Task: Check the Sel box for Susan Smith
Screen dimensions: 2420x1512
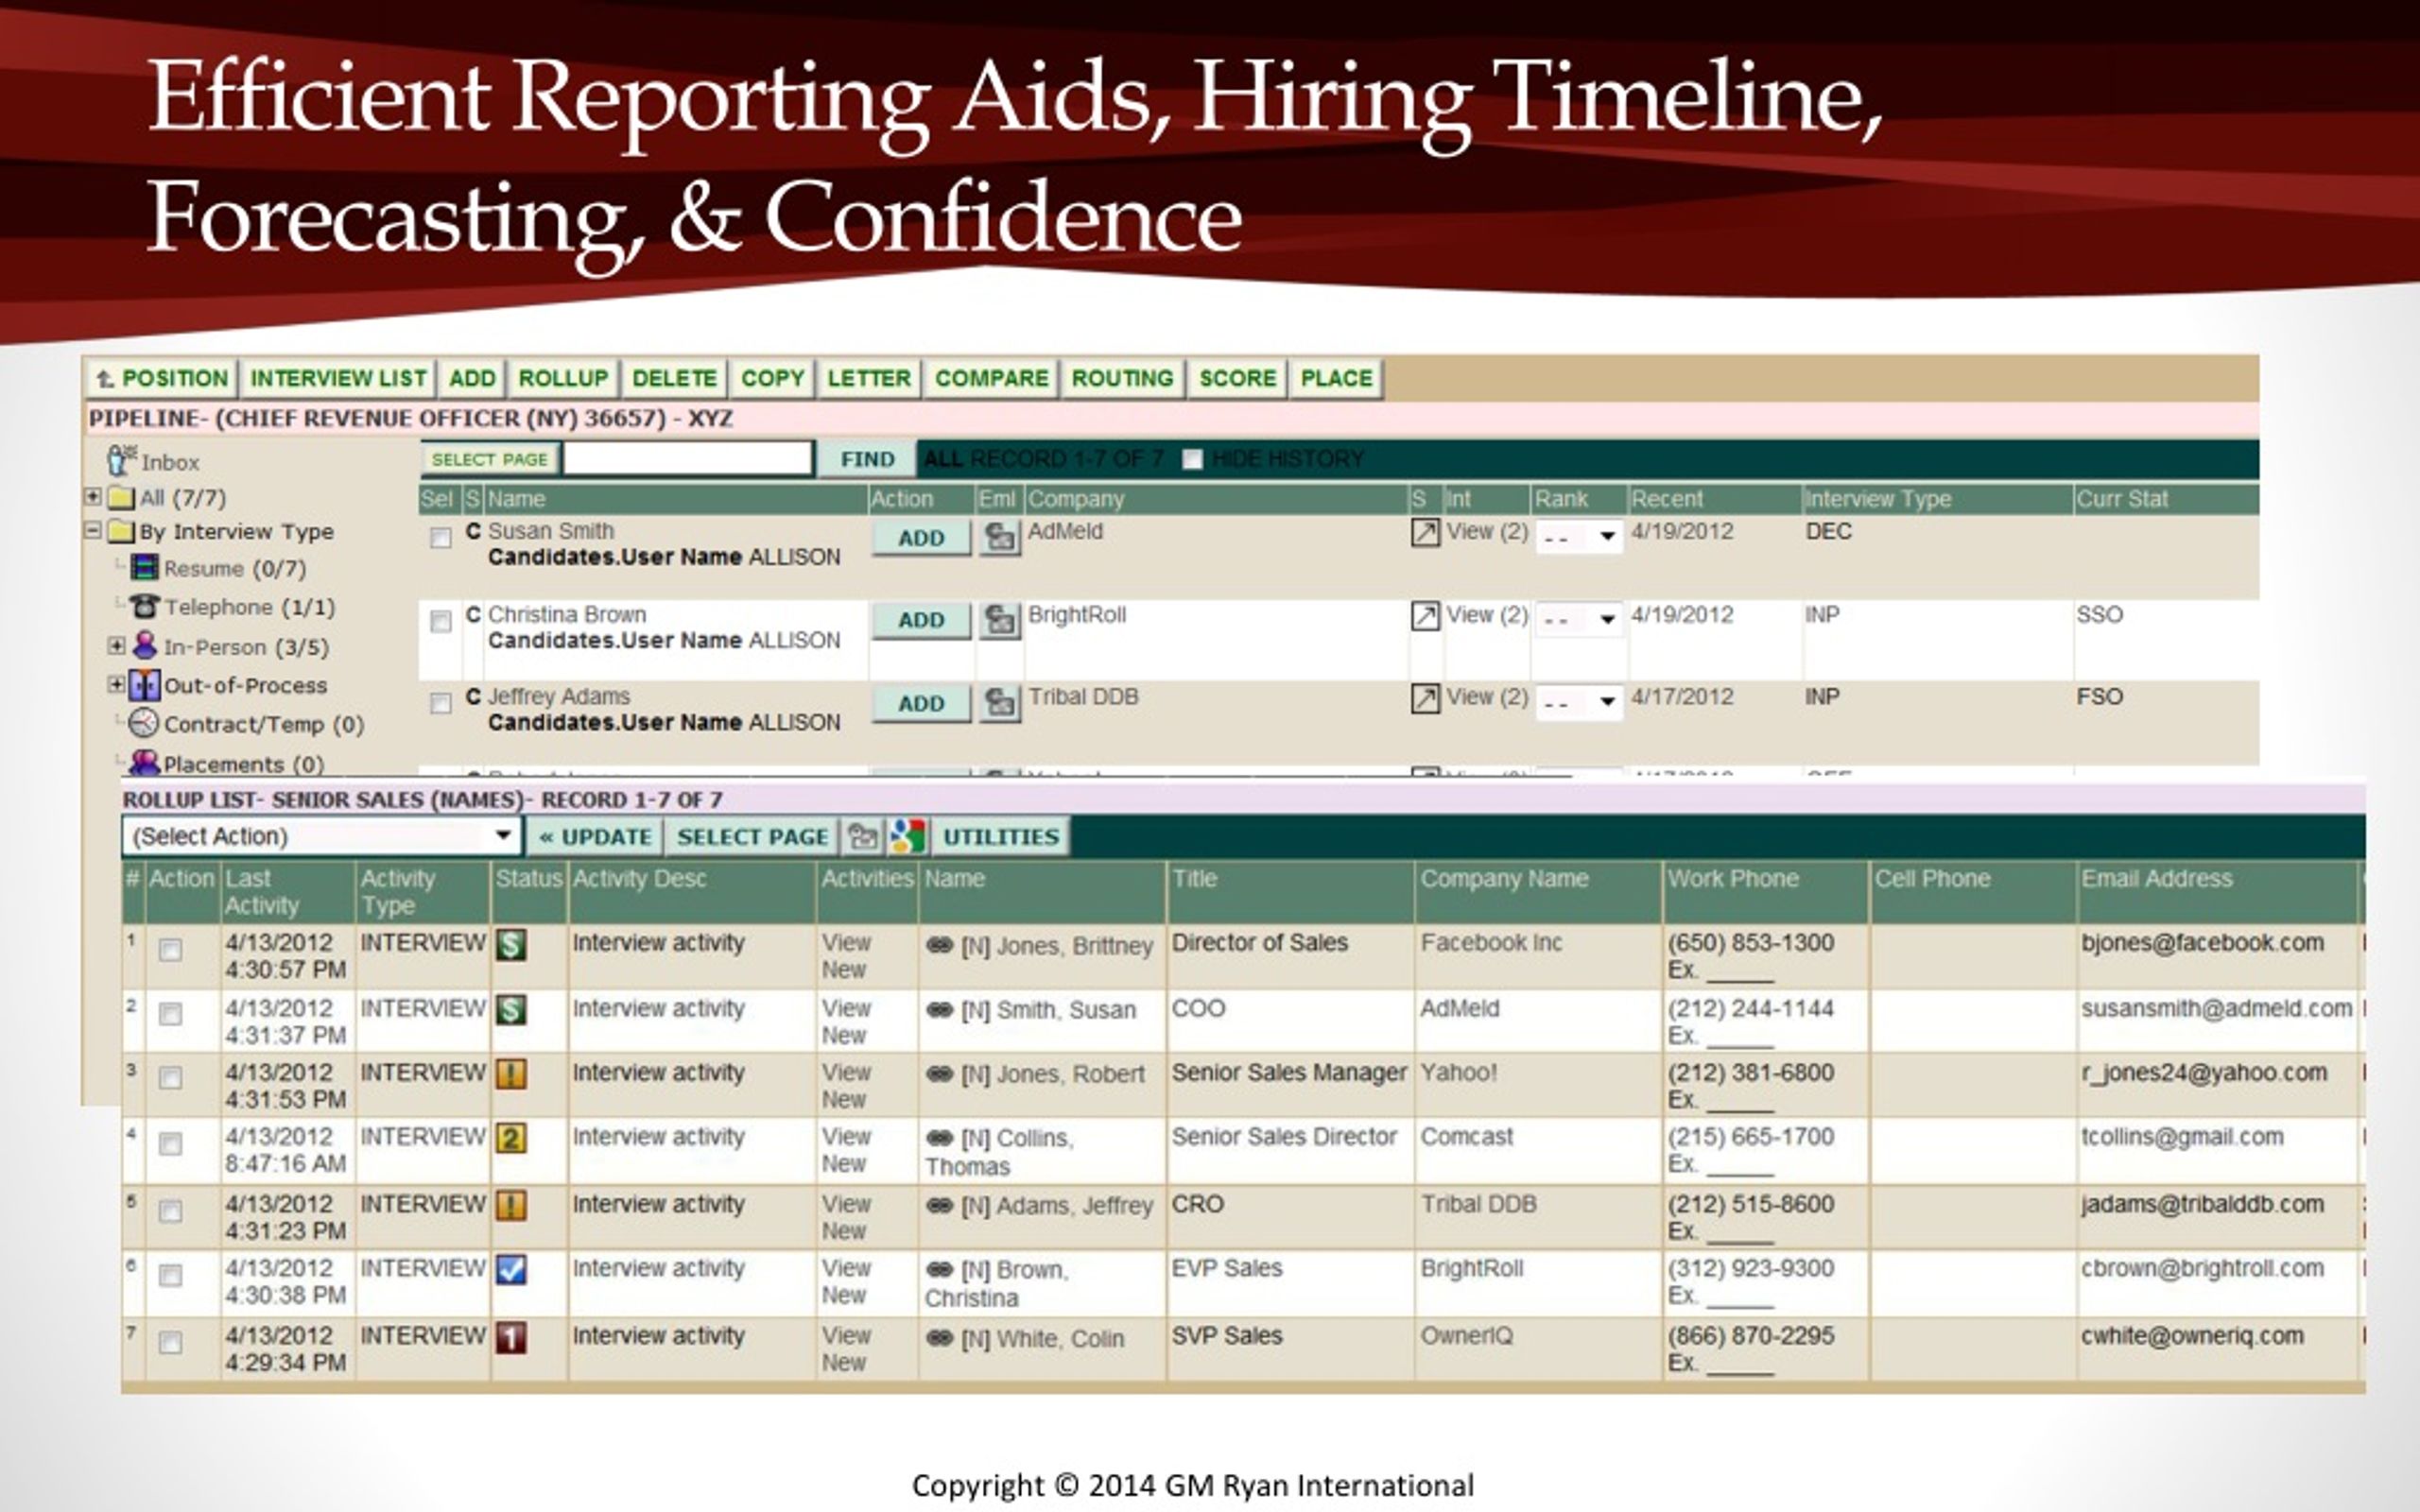Action: coord(440,539)
